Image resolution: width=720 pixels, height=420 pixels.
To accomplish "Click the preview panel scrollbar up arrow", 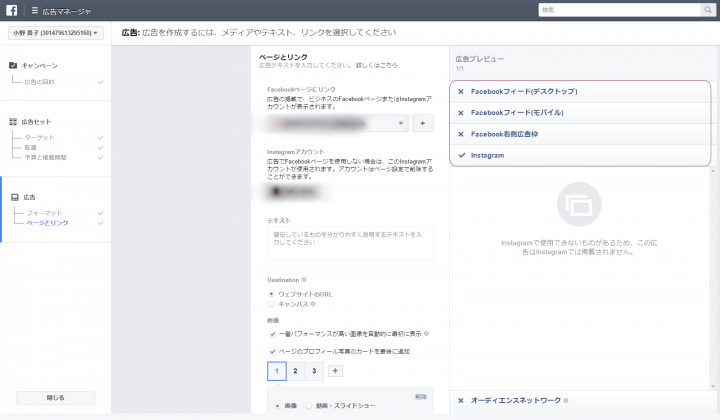I will pyautogui.click(x=713, y=171).
